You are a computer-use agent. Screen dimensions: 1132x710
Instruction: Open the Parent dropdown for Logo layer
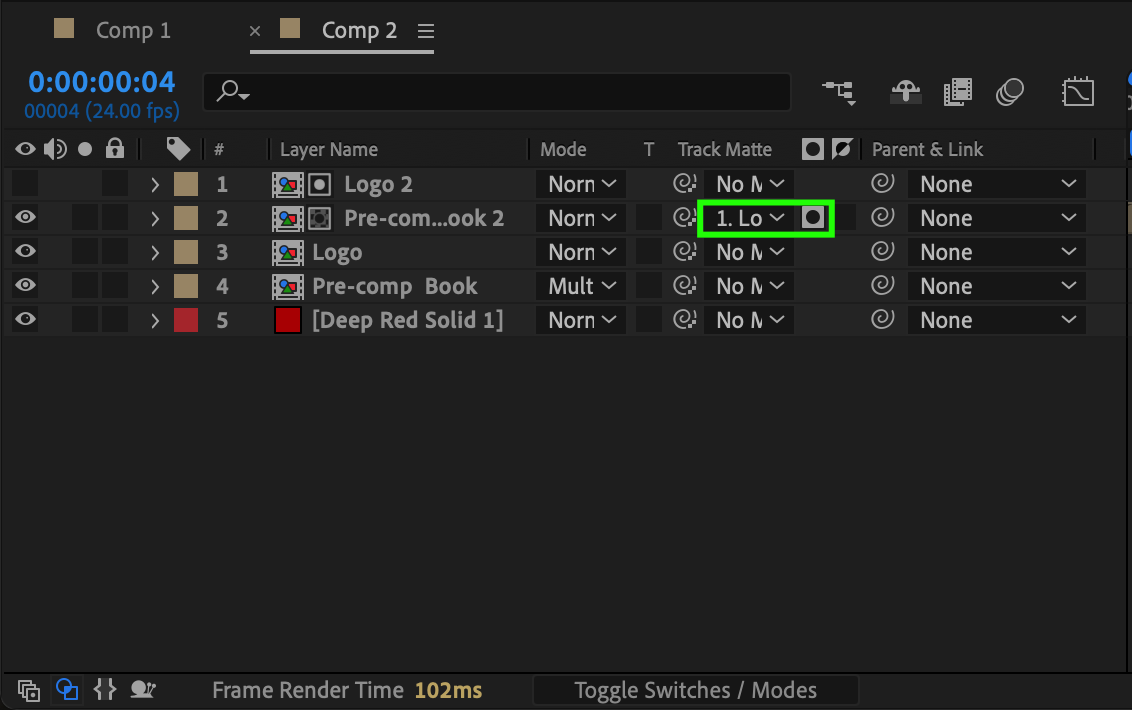pos(996,252)
